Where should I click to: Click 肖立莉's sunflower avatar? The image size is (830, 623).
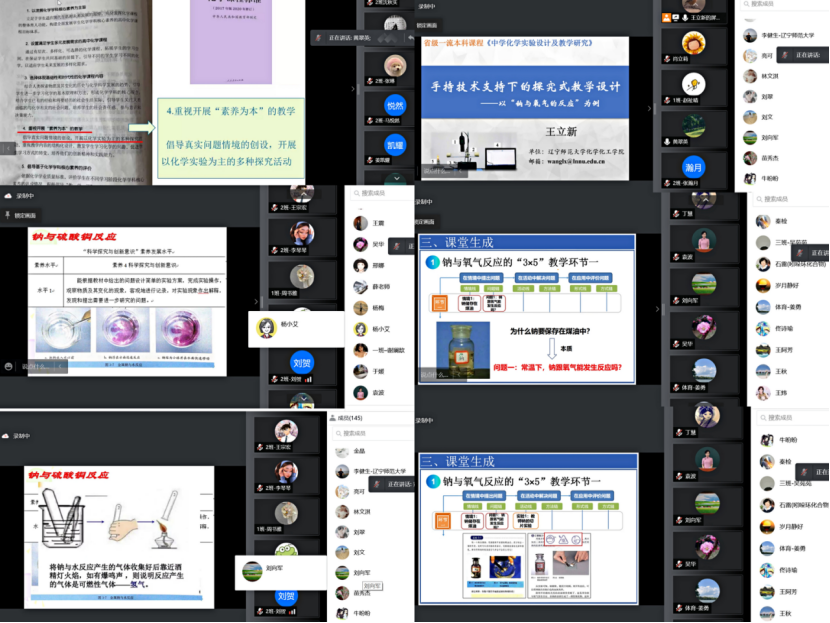pyautogui.click(x=694, y=44)
